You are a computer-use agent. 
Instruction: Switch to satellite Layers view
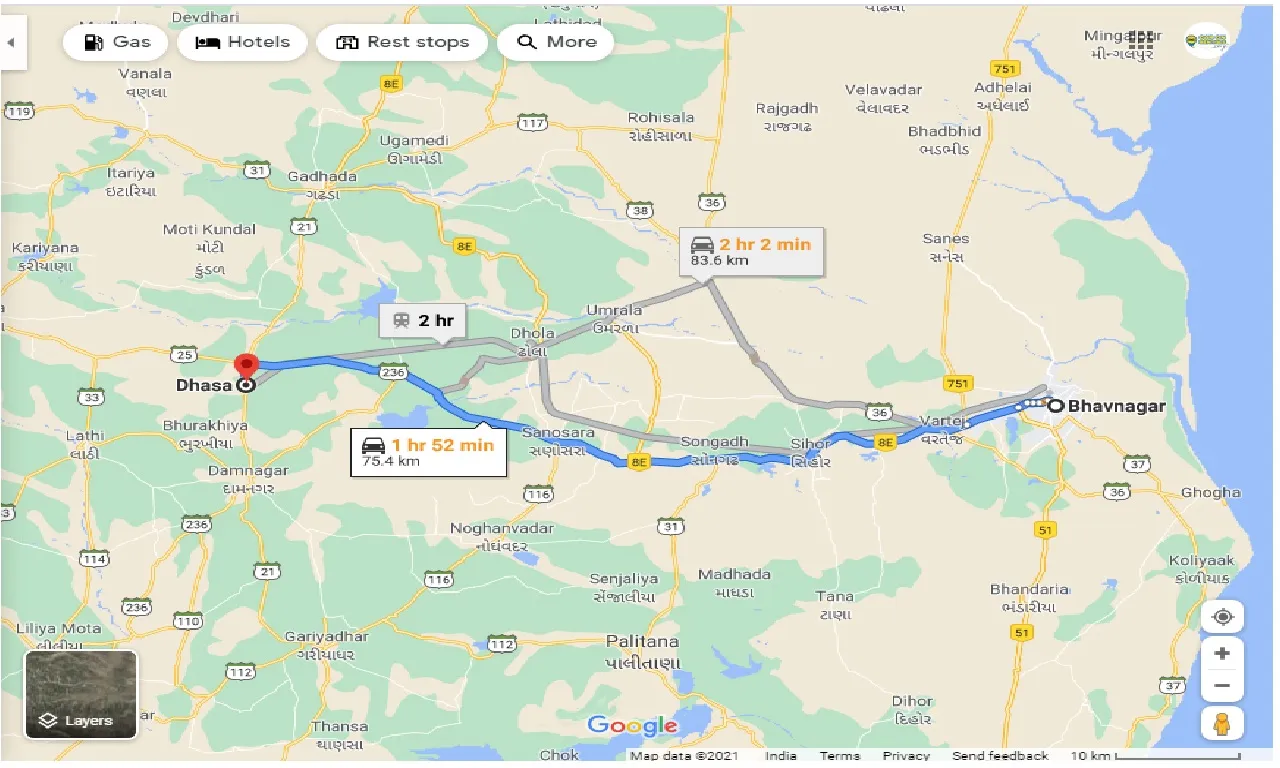coord(81,695)
